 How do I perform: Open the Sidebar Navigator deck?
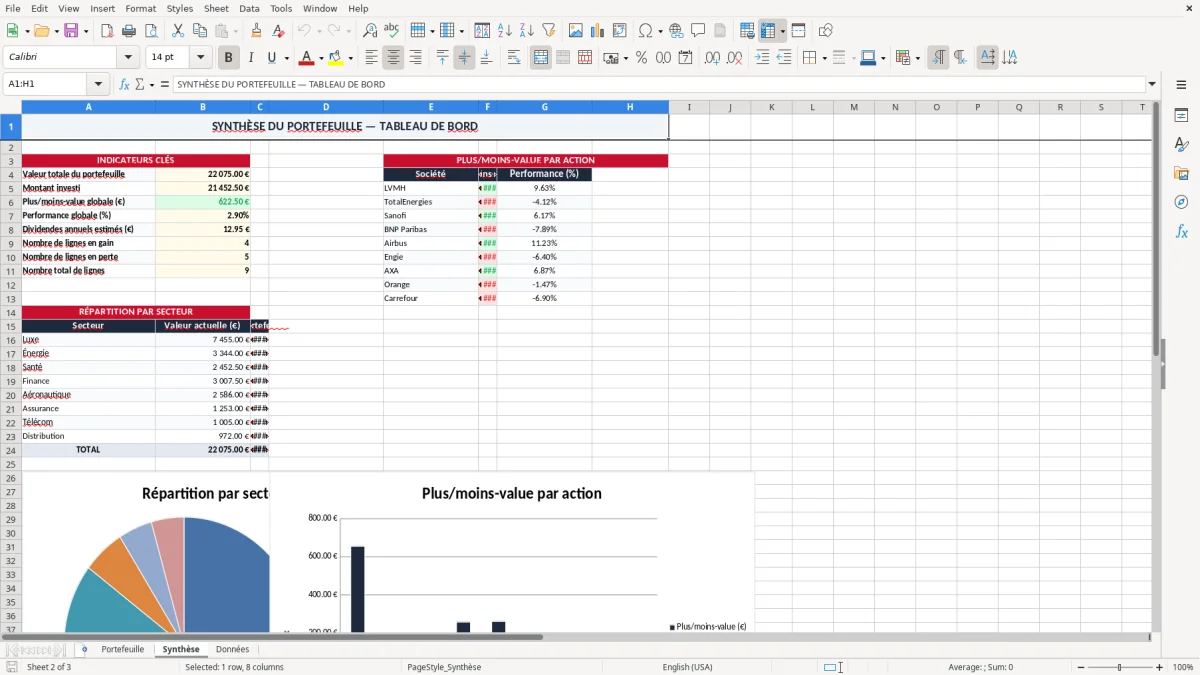click(1181, 202)
